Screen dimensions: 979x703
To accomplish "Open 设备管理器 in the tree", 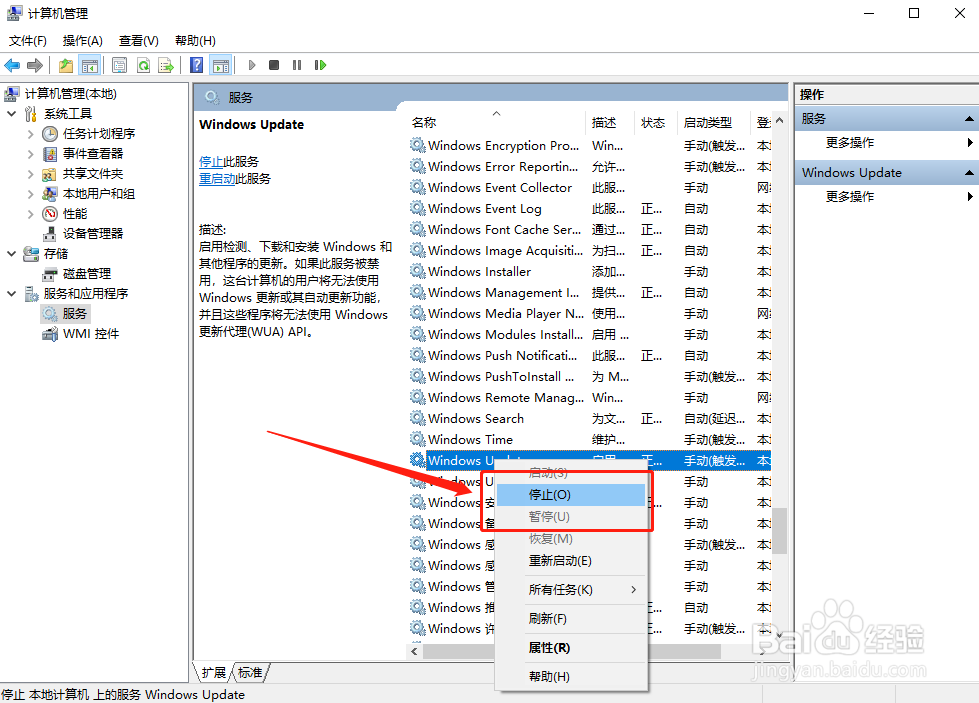I will [x=92, y=234].
